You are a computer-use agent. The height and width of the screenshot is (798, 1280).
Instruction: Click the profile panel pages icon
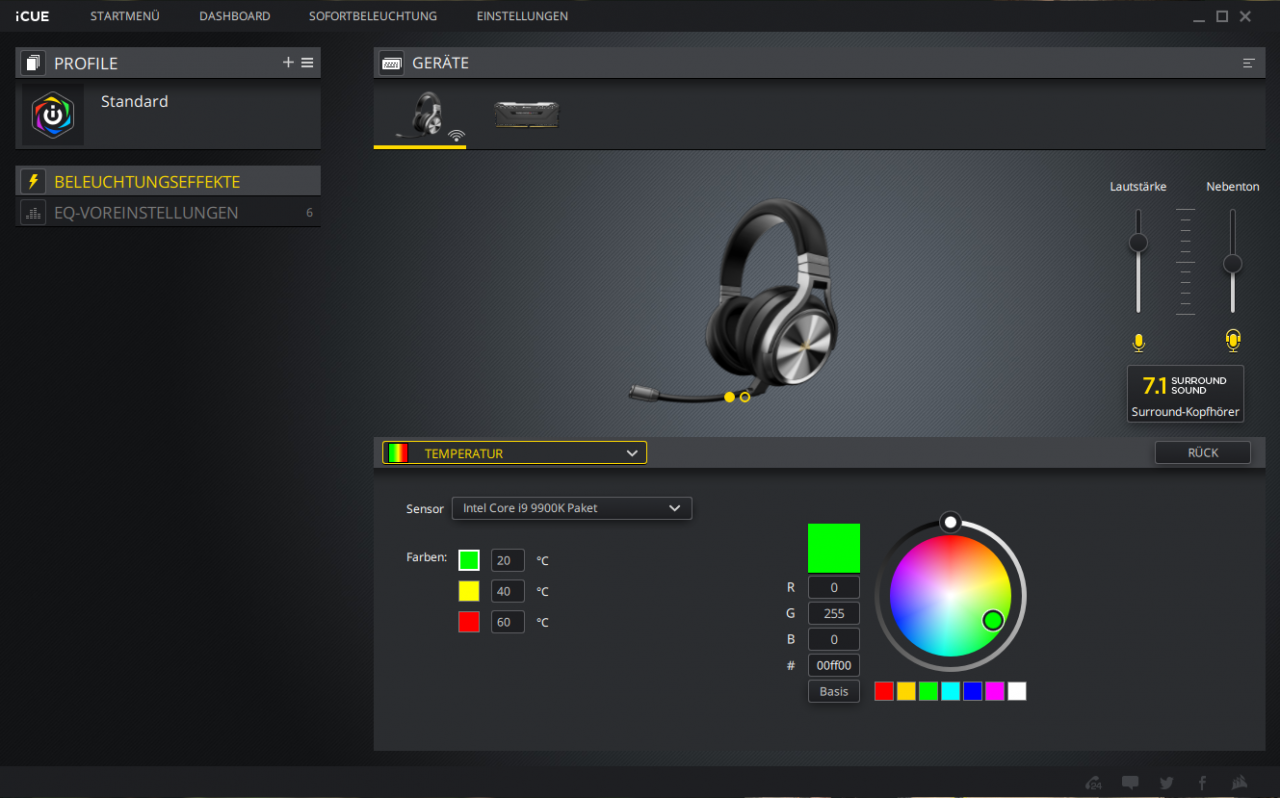33,63
